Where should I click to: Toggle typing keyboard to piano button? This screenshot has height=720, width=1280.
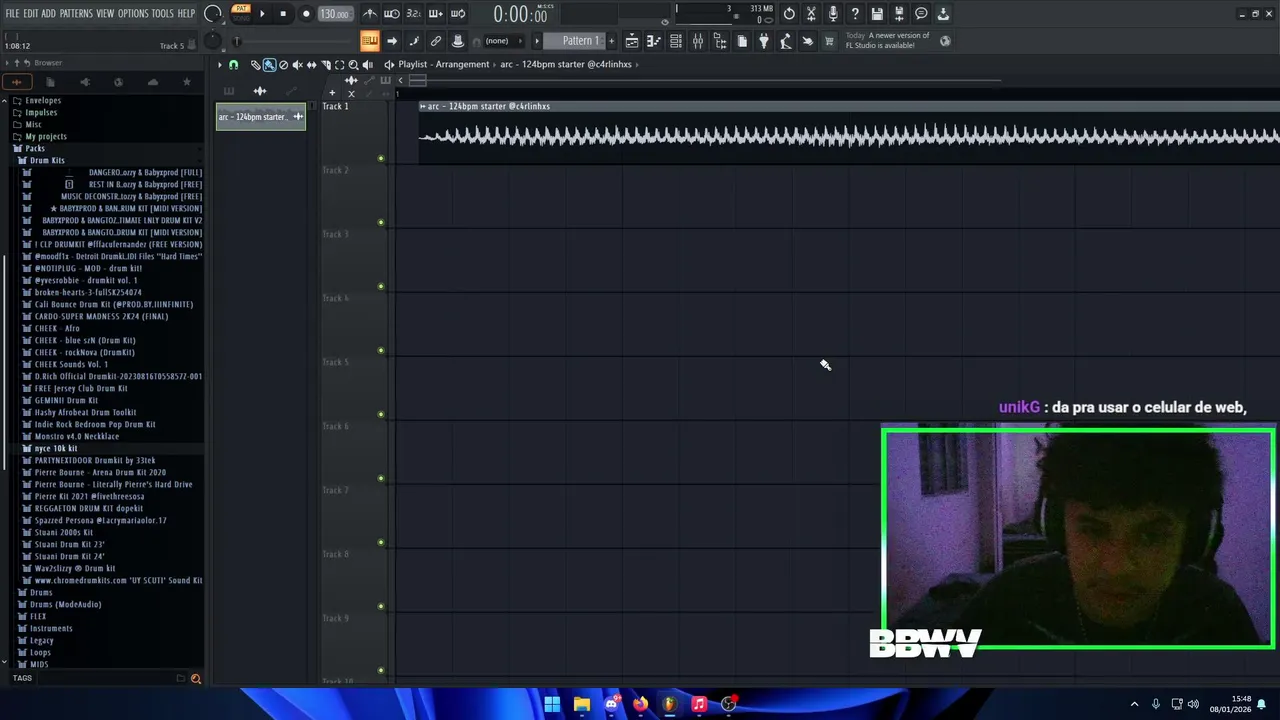(370, 41)
